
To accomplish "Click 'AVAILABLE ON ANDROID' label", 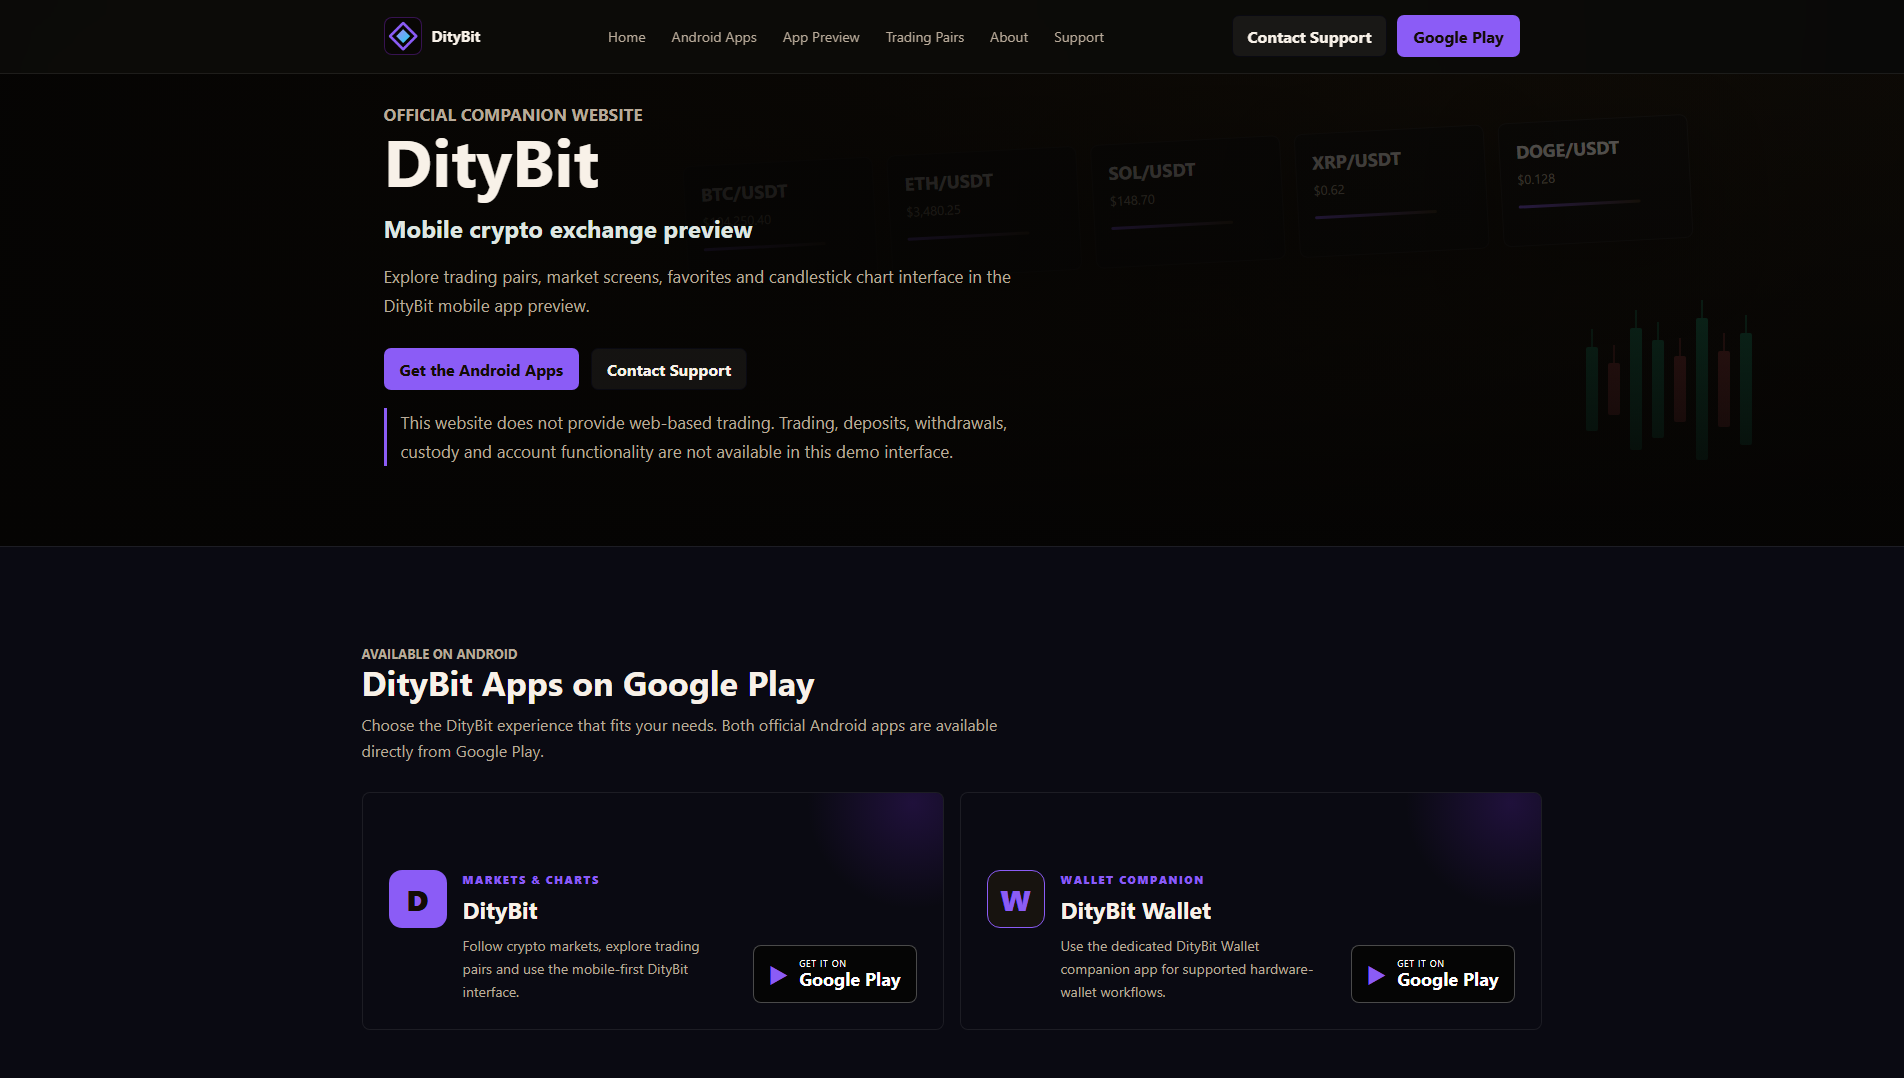I will click(x=439, y=654).
